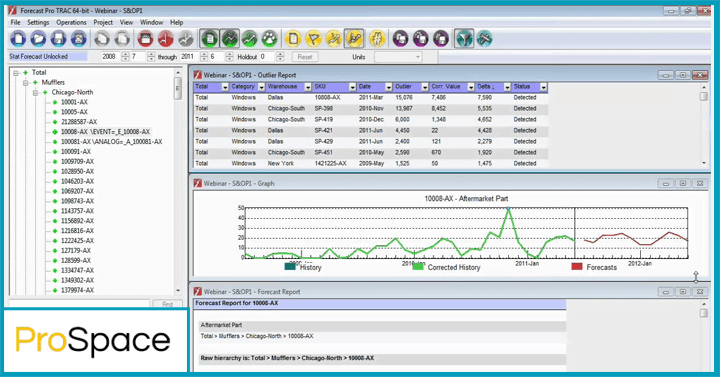Toggle the teal filter funnel icon
This screenshot has width=720, height=377.
point(464,39)
